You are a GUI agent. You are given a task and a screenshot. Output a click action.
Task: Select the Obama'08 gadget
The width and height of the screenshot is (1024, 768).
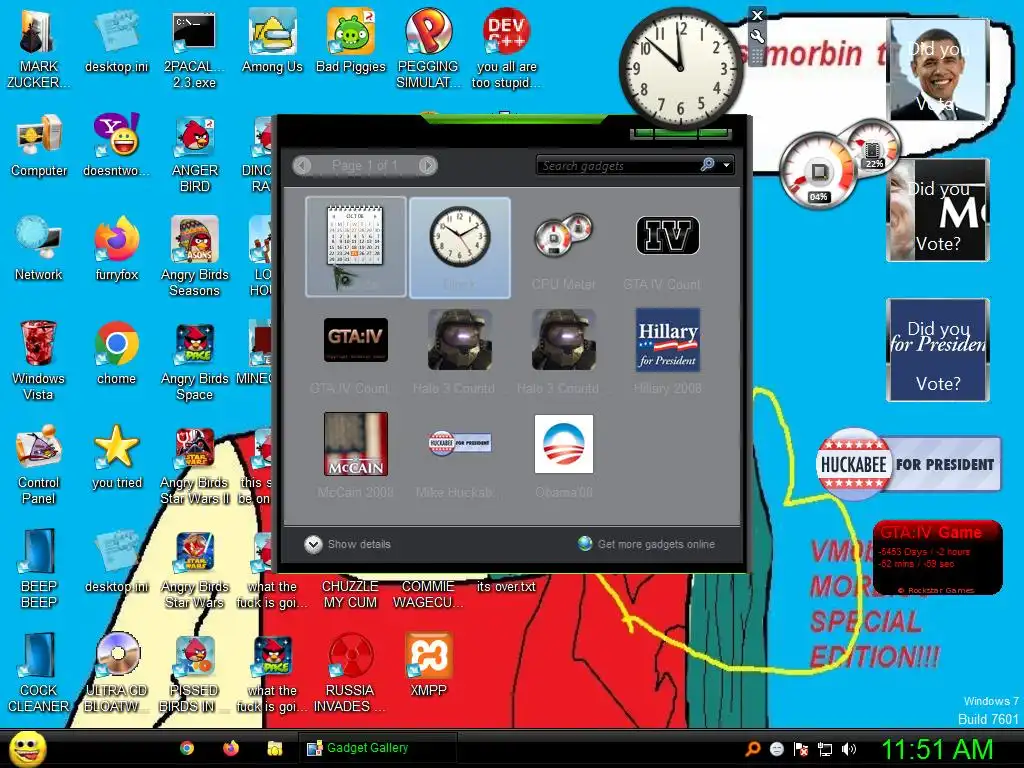tap(564, 455)
